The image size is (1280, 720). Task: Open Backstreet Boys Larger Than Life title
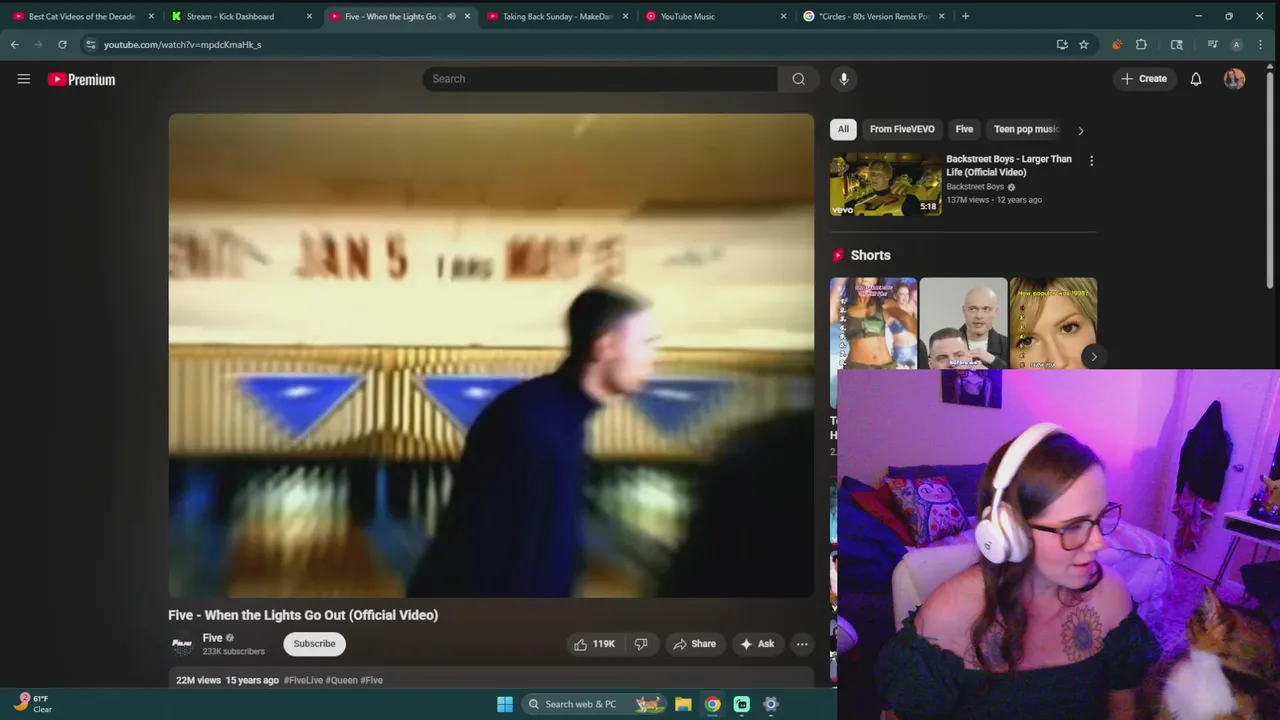pos(1008,165)
